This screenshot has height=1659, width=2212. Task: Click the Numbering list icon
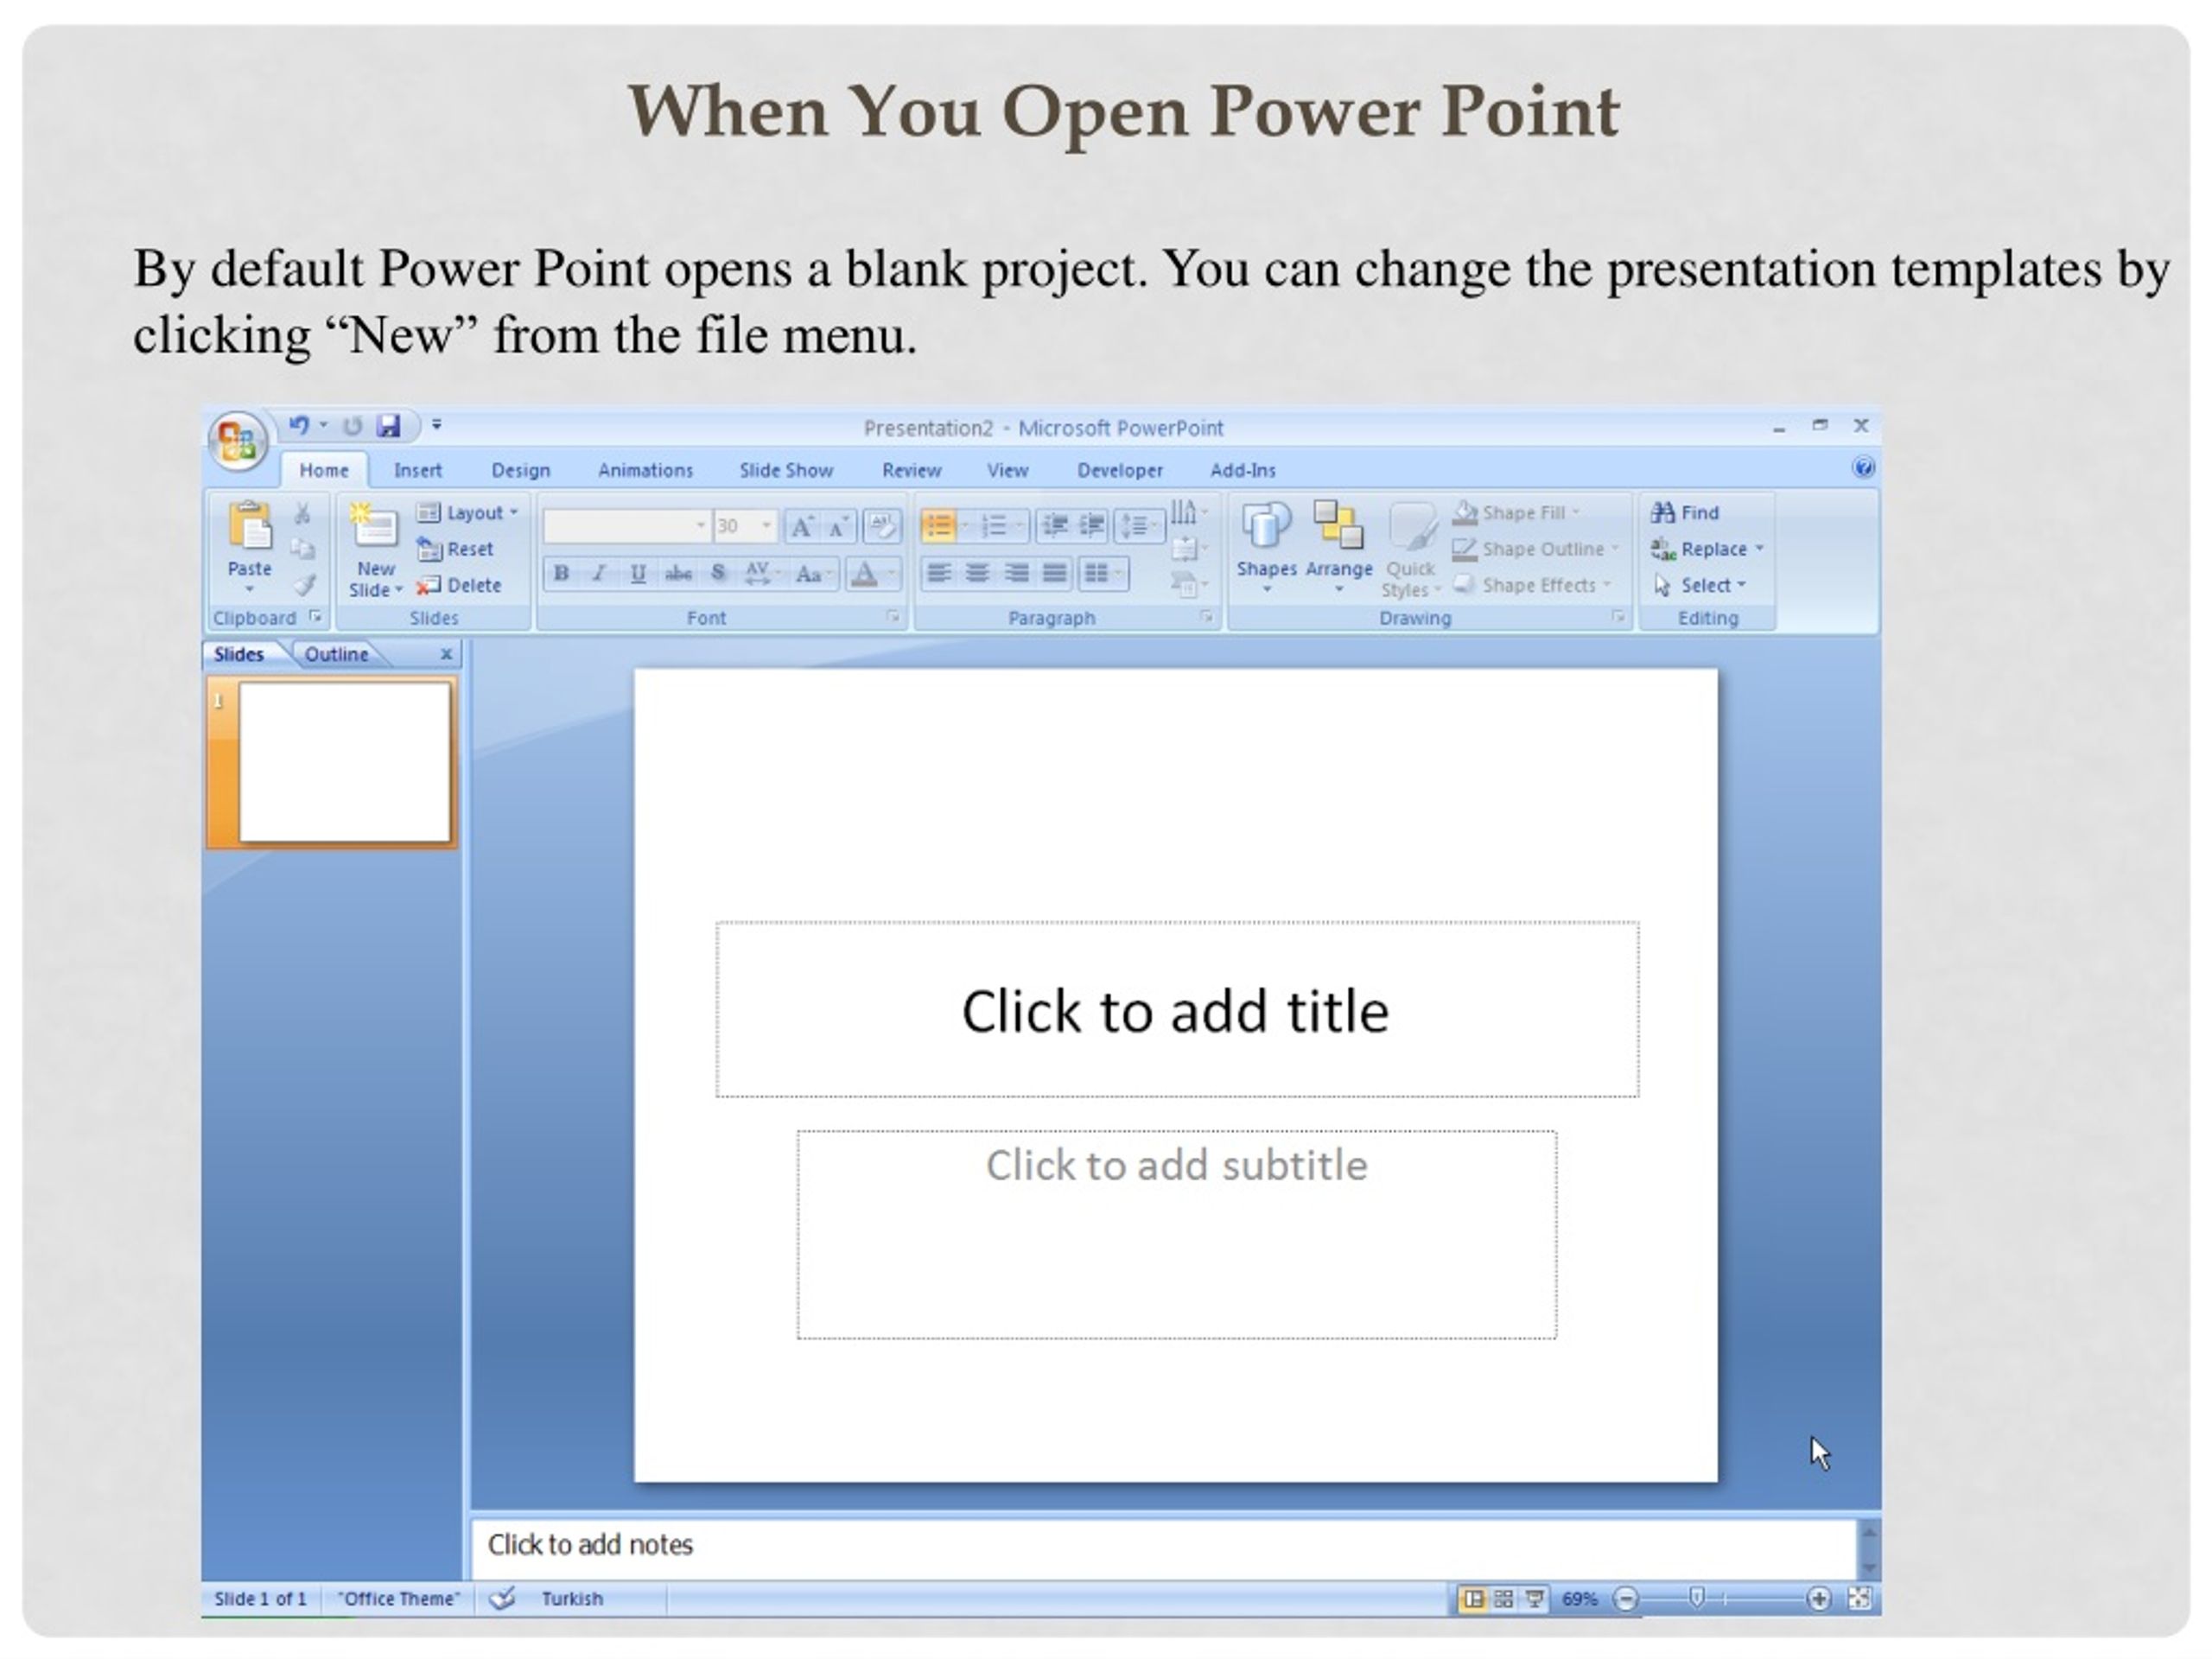[994, 526]
